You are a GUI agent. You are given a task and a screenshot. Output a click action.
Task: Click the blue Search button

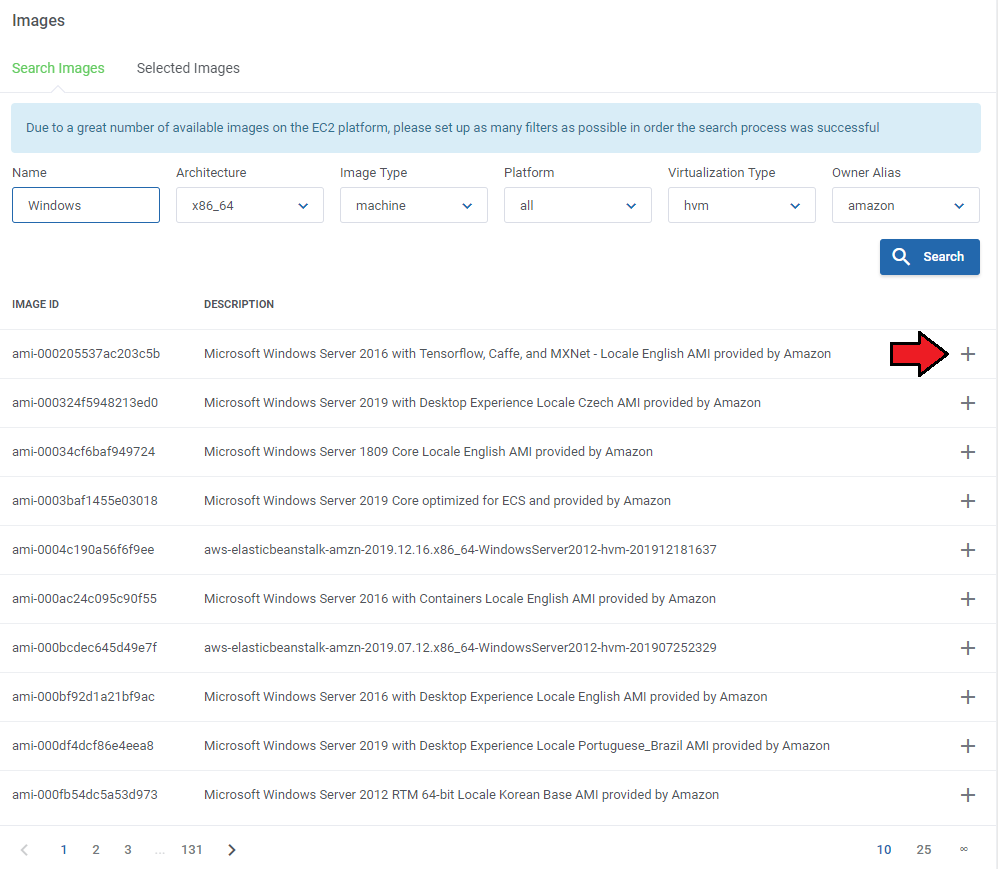929,257
